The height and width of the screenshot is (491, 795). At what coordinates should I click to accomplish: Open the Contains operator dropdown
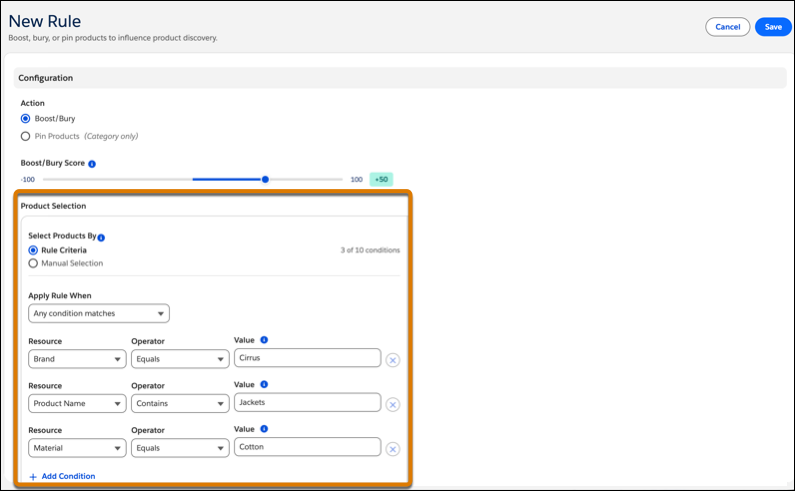pos(180,404)
